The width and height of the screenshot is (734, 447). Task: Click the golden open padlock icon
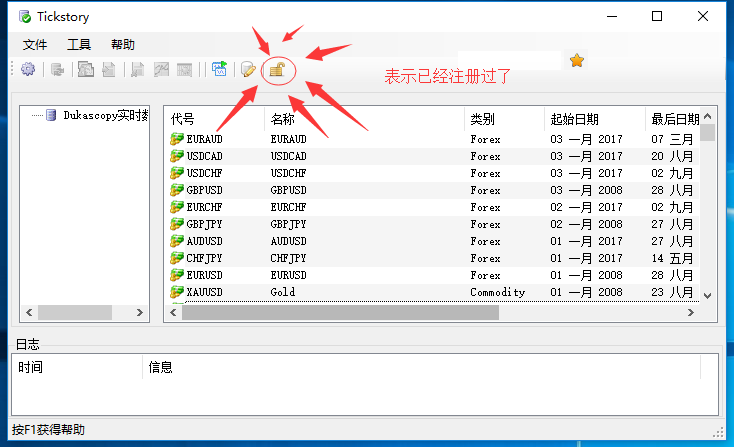click(278, 70)
